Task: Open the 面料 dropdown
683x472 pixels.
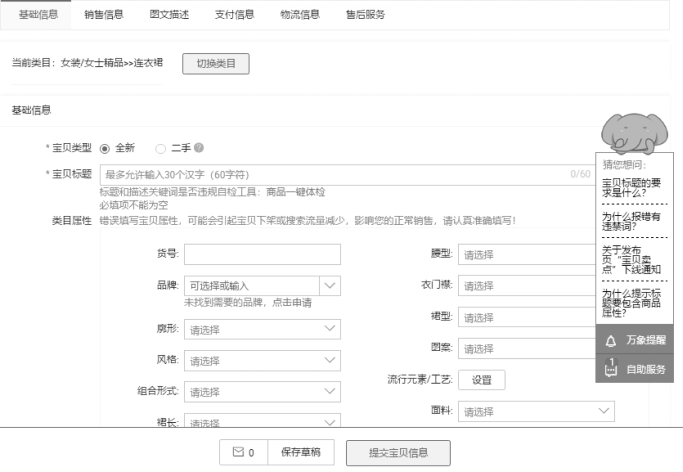Action: pos(536,411)
